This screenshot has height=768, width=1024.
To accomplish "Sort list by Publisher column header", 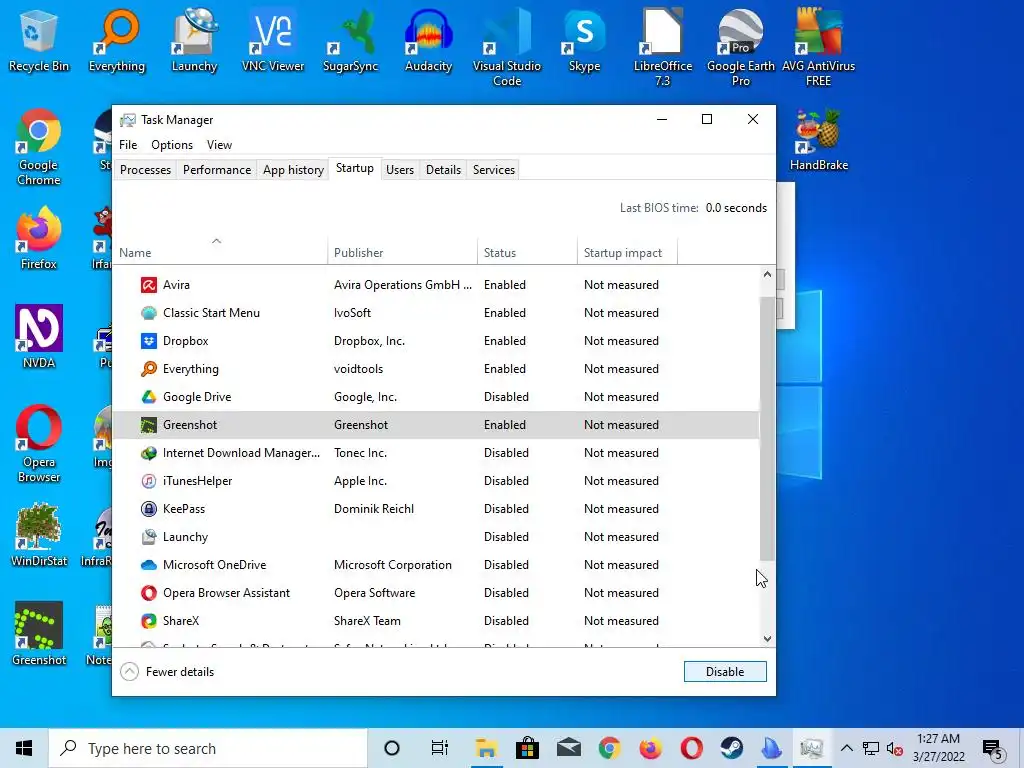I will point(402,252).
